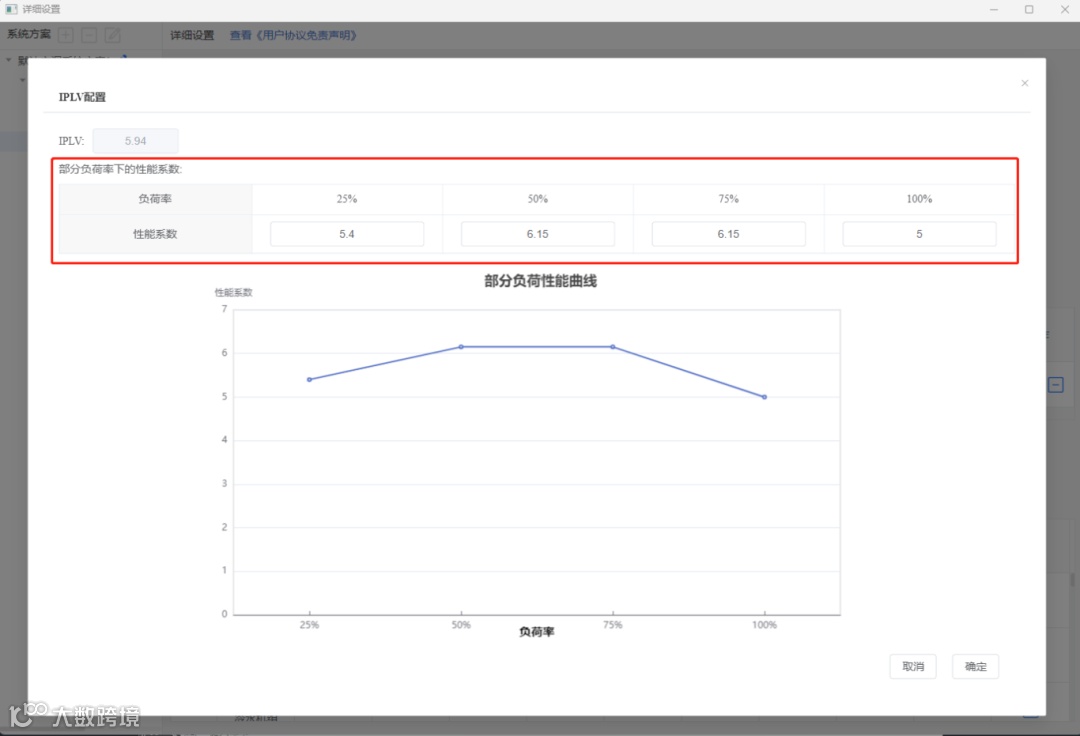Edit the 75% performance coefficient field
Image resolution: width=1080 pixels, height=736 pixels.
728,234
